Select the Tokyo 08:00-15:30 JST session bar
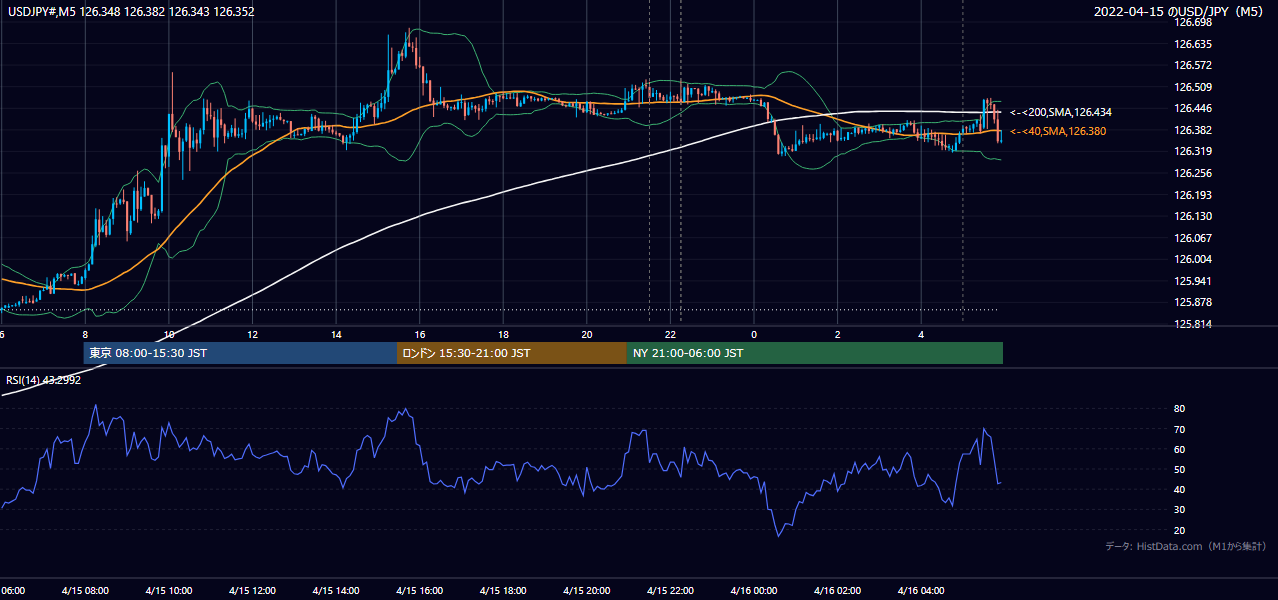Viewport: 1278px width, 600px height. click(x=240, y=353)
